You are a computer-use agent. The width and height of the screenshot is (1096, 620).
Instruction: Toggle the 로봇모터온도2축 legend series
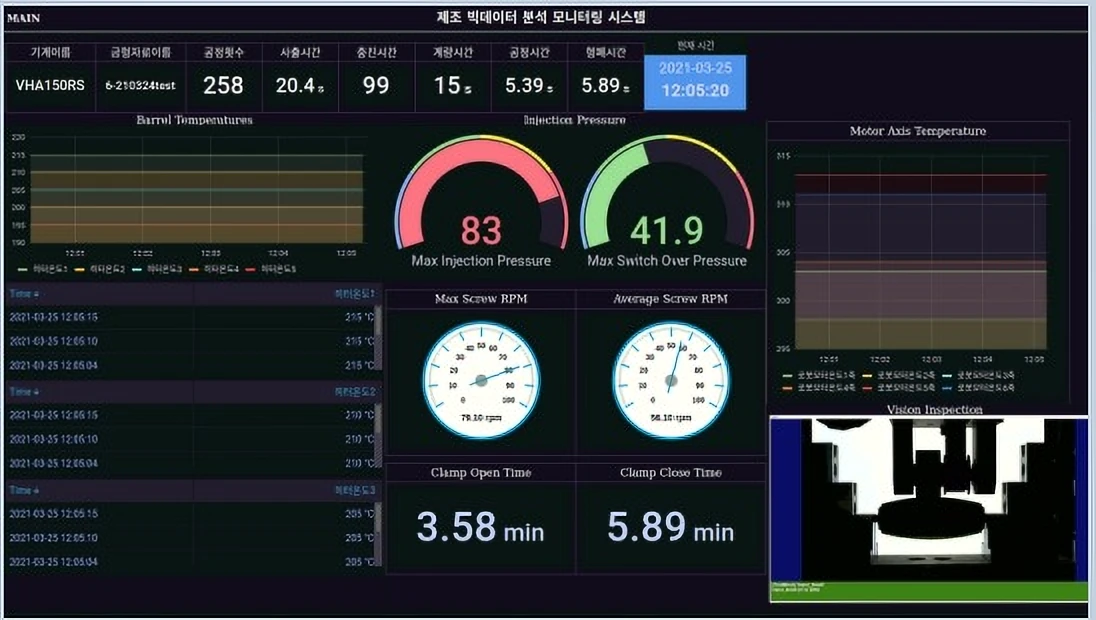click(x=899, y=375)
